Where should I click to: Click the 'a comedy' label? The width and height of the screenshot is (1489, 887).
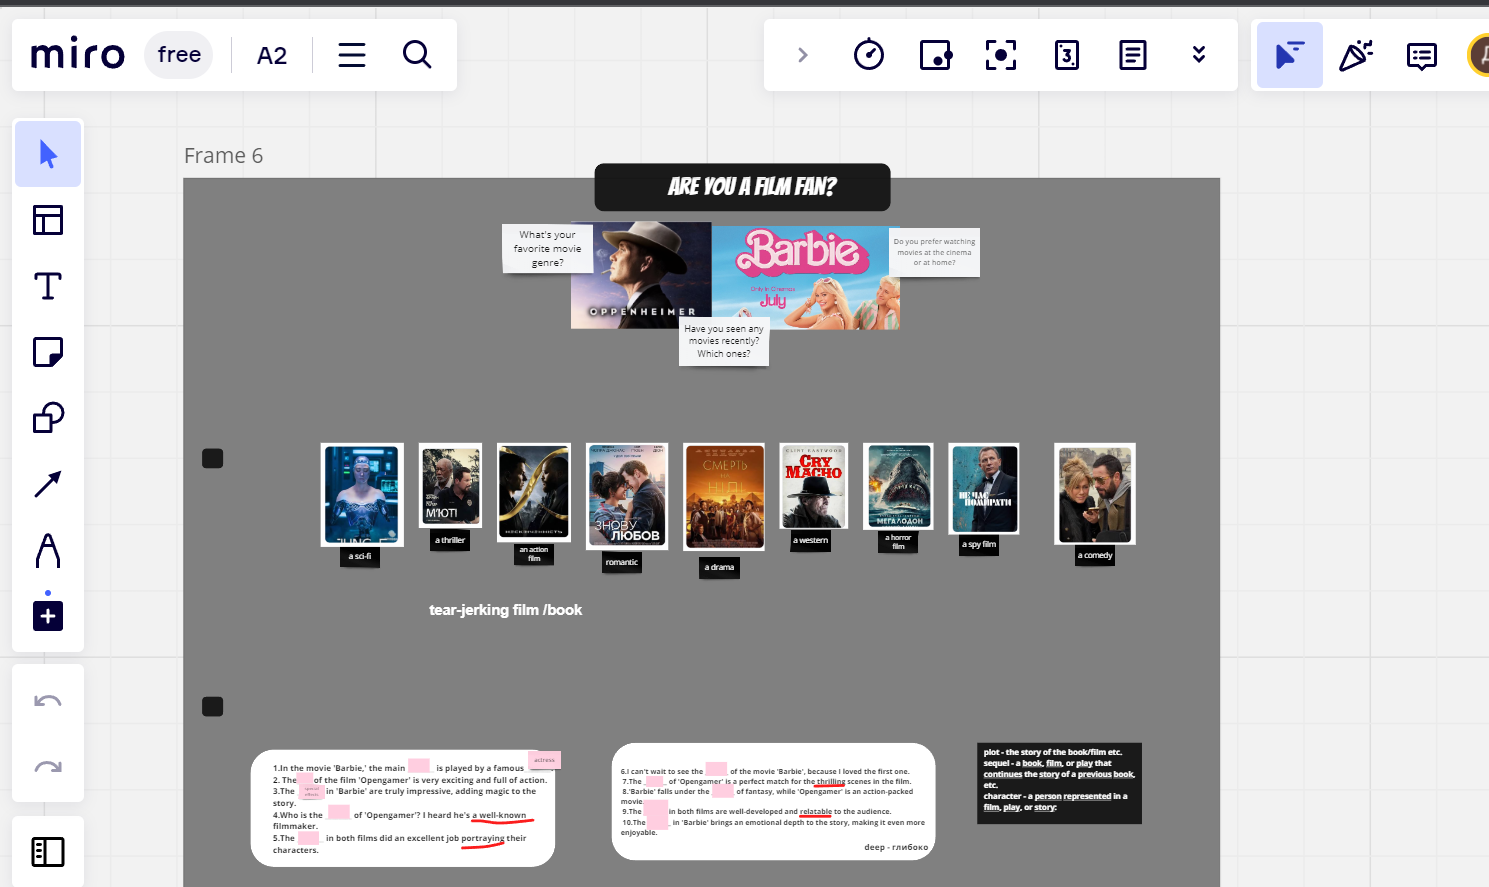click(1095, 555)
